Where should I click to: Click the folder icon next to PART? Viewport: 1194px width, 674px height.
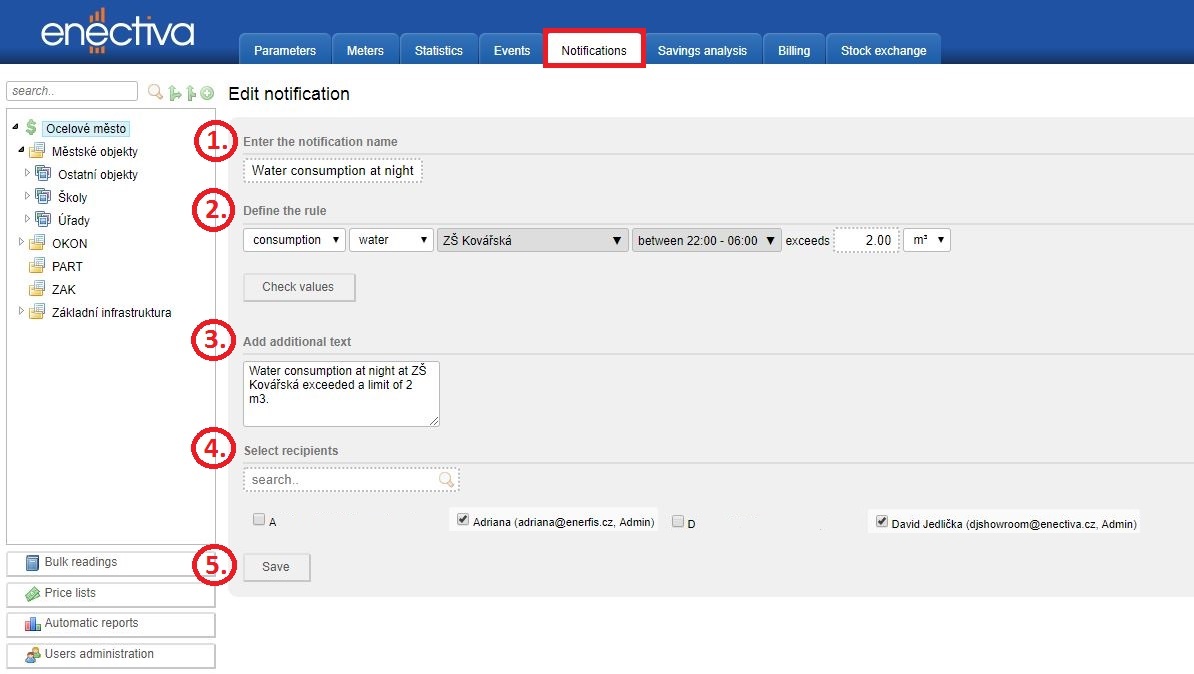(x=37, y=267)
